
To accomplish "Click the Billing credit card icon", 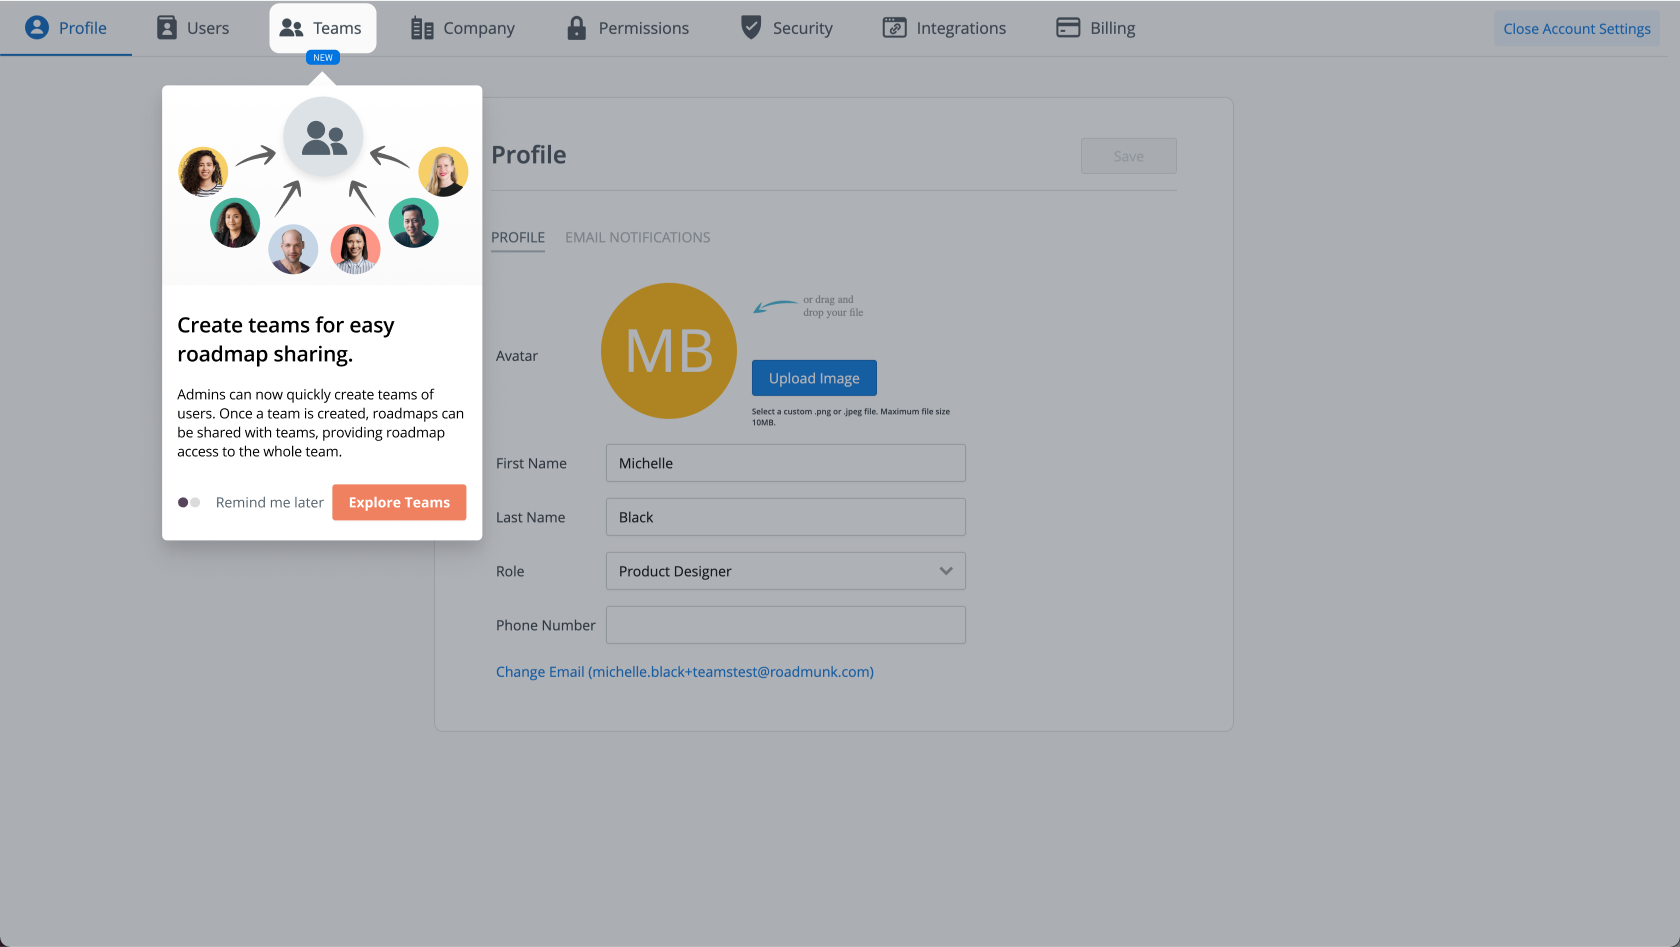I will (1068, 28).
